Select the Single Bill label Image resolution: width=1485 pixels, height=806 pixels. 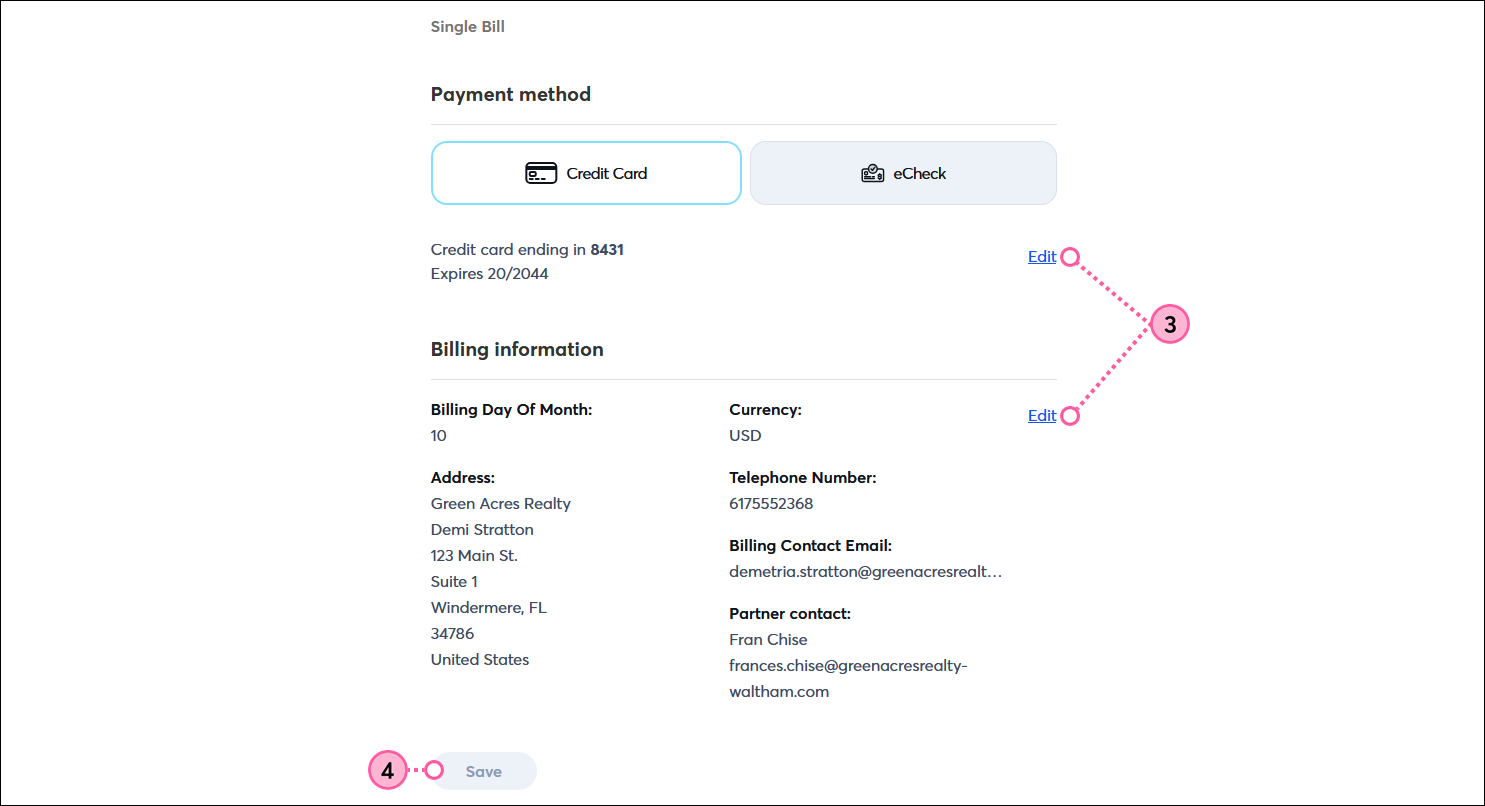[467, 26]
